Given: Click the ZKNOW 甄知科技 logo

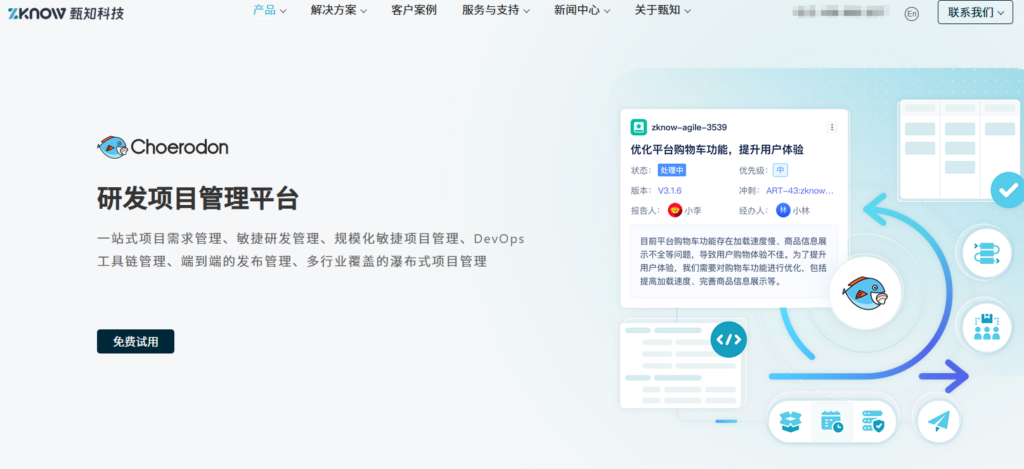Looking at the screenshot, I should (x=66, y=12).
